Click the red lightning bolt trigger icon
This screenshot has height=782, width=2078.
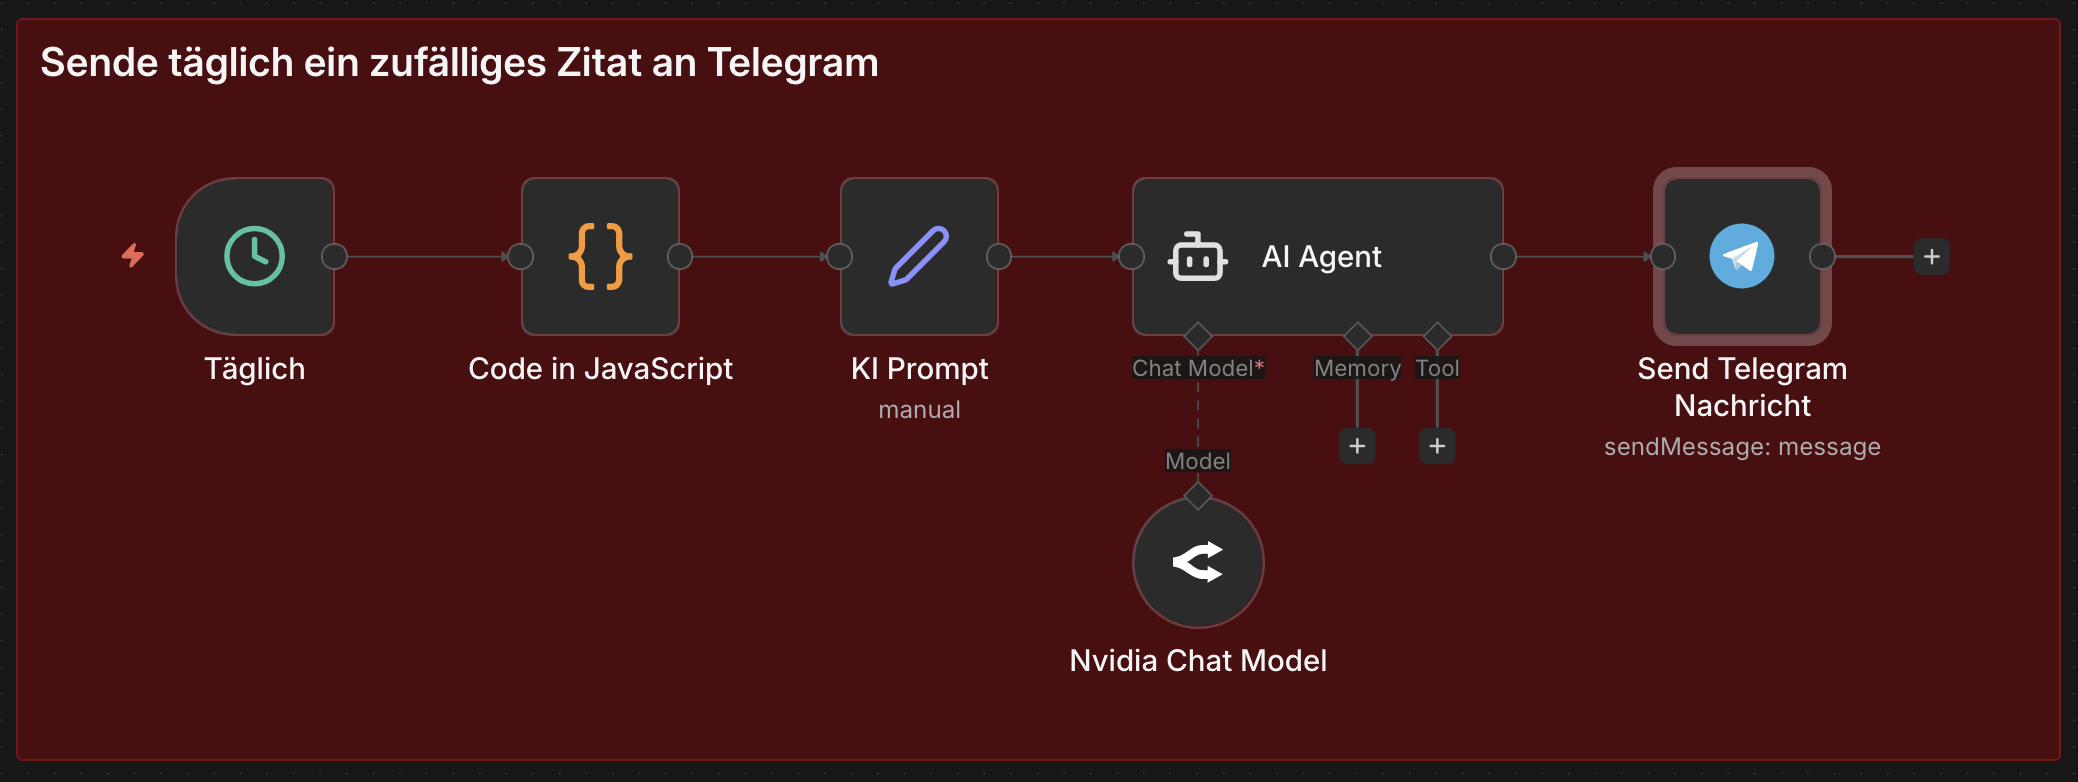133,256
